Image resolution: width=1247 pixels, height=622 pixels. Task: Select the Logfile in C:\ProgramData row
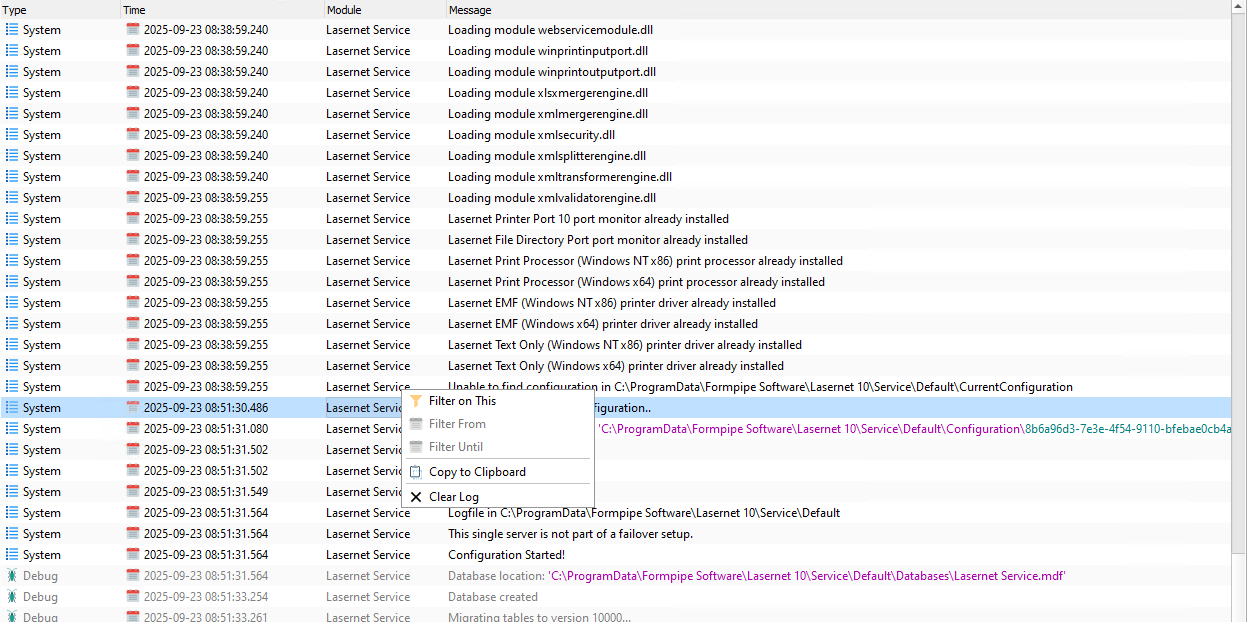coord(616,513)
